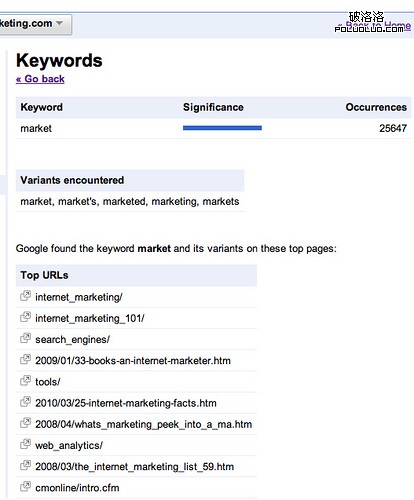Open the web_analytics/ URL
The height and width of the screenshot is (500, 414).
click(69, 446)
